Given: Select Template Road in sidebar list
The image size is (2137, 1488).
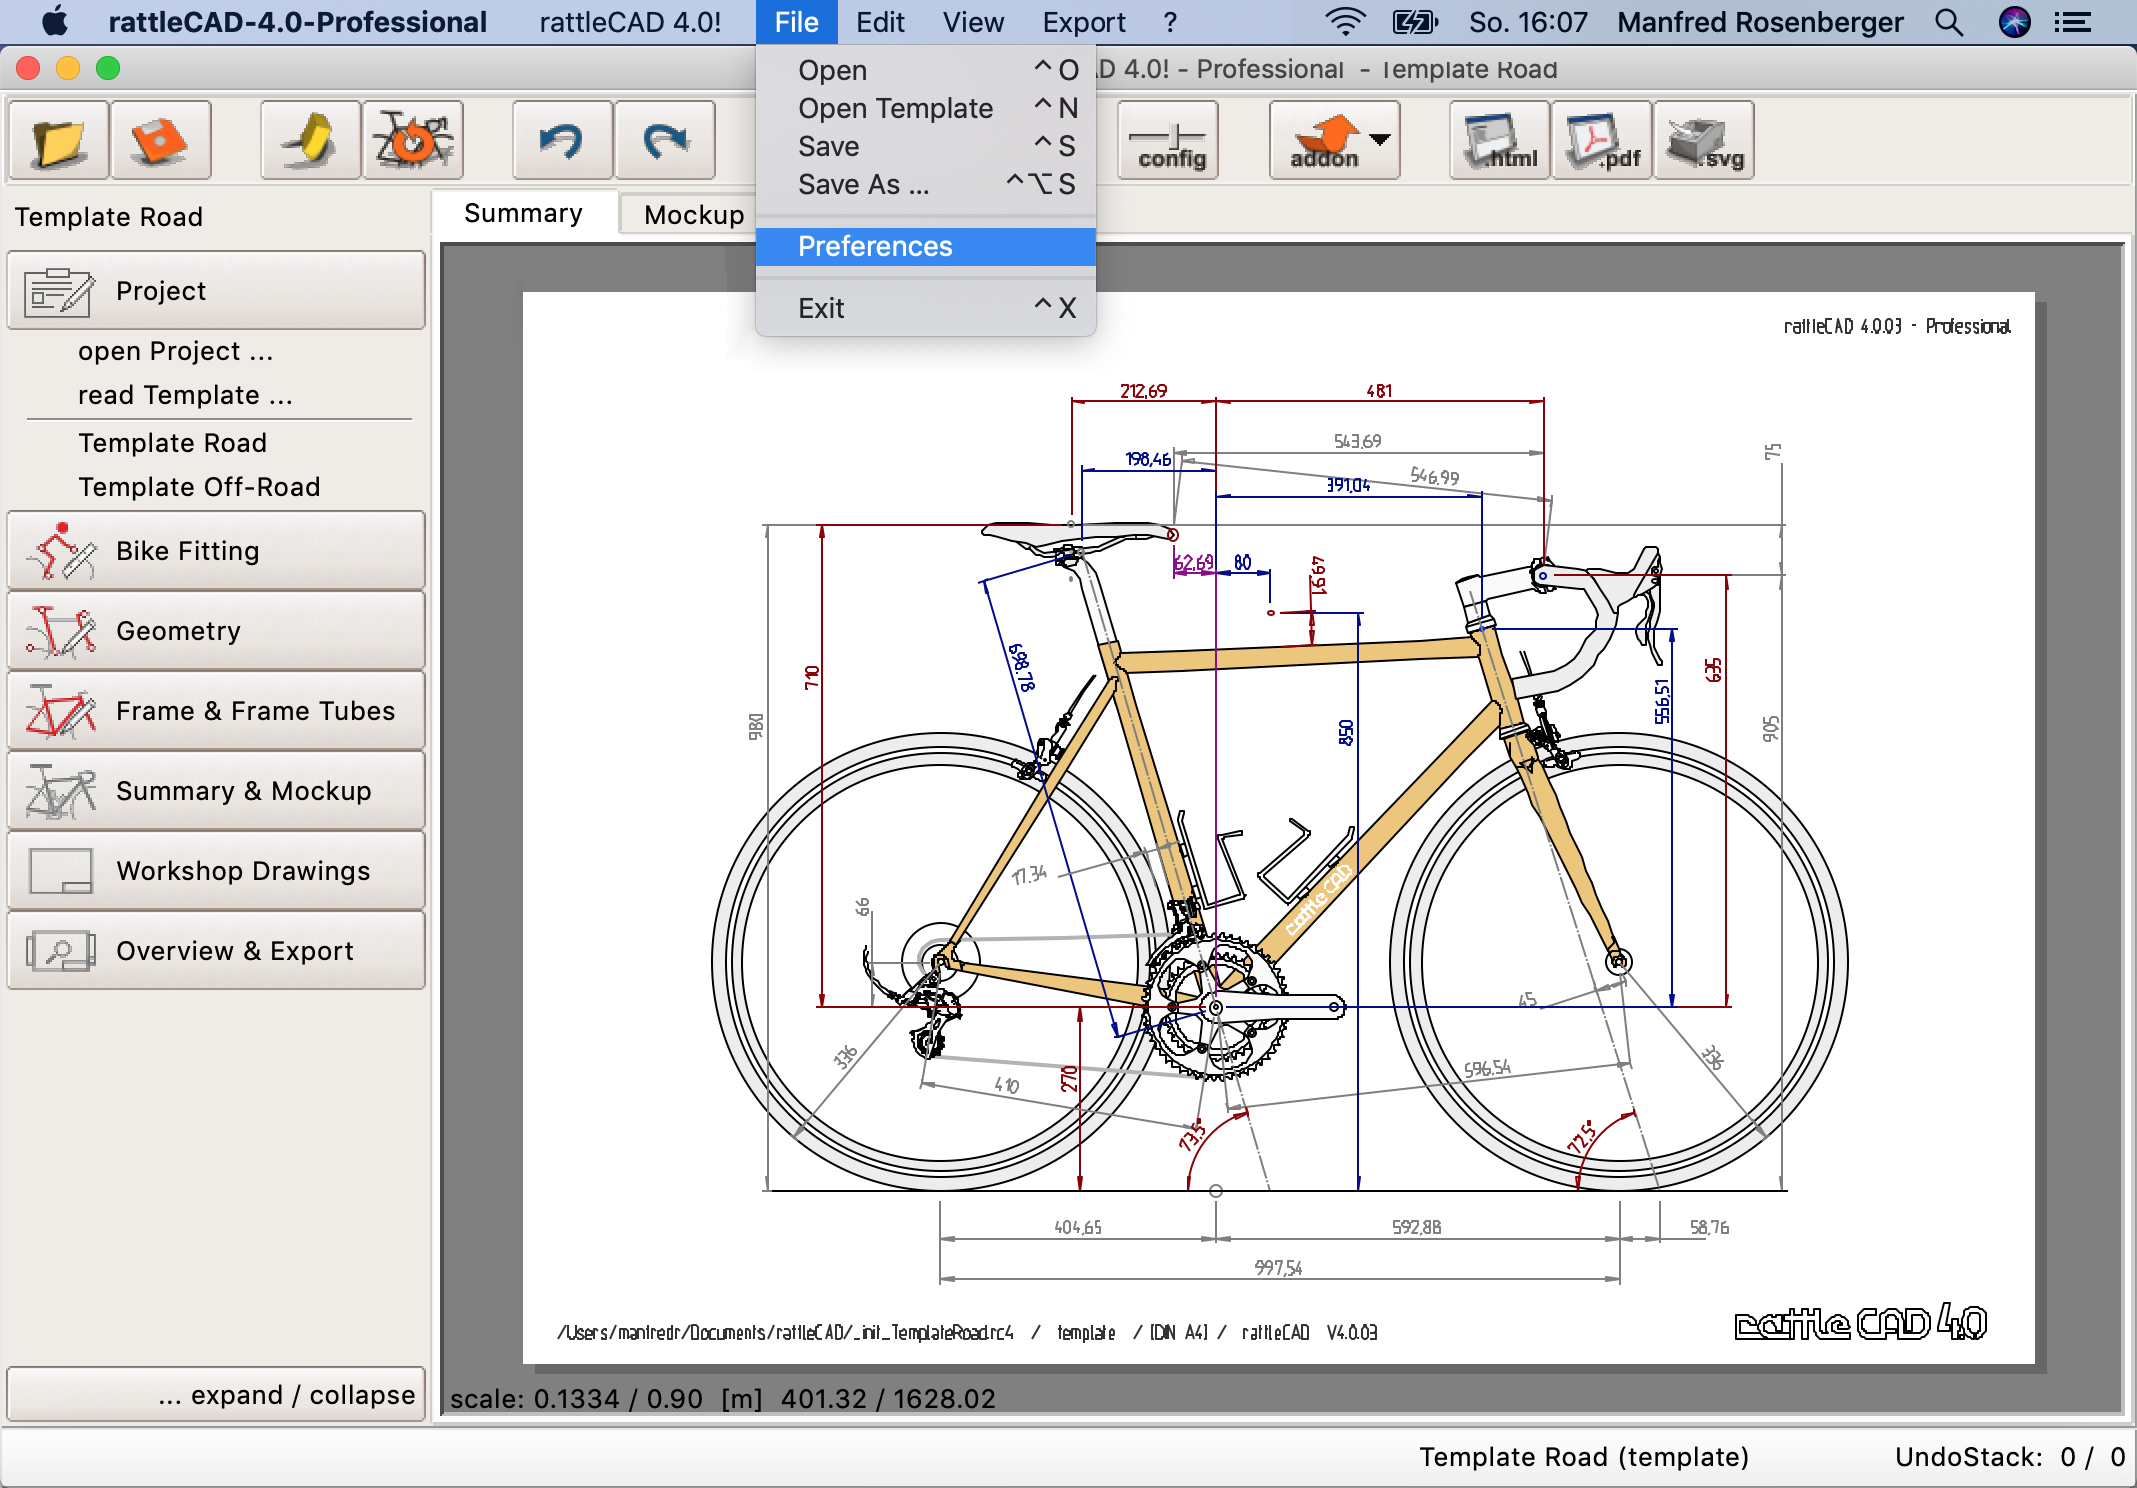Looking at the screenshot, I should pos(172,443).
